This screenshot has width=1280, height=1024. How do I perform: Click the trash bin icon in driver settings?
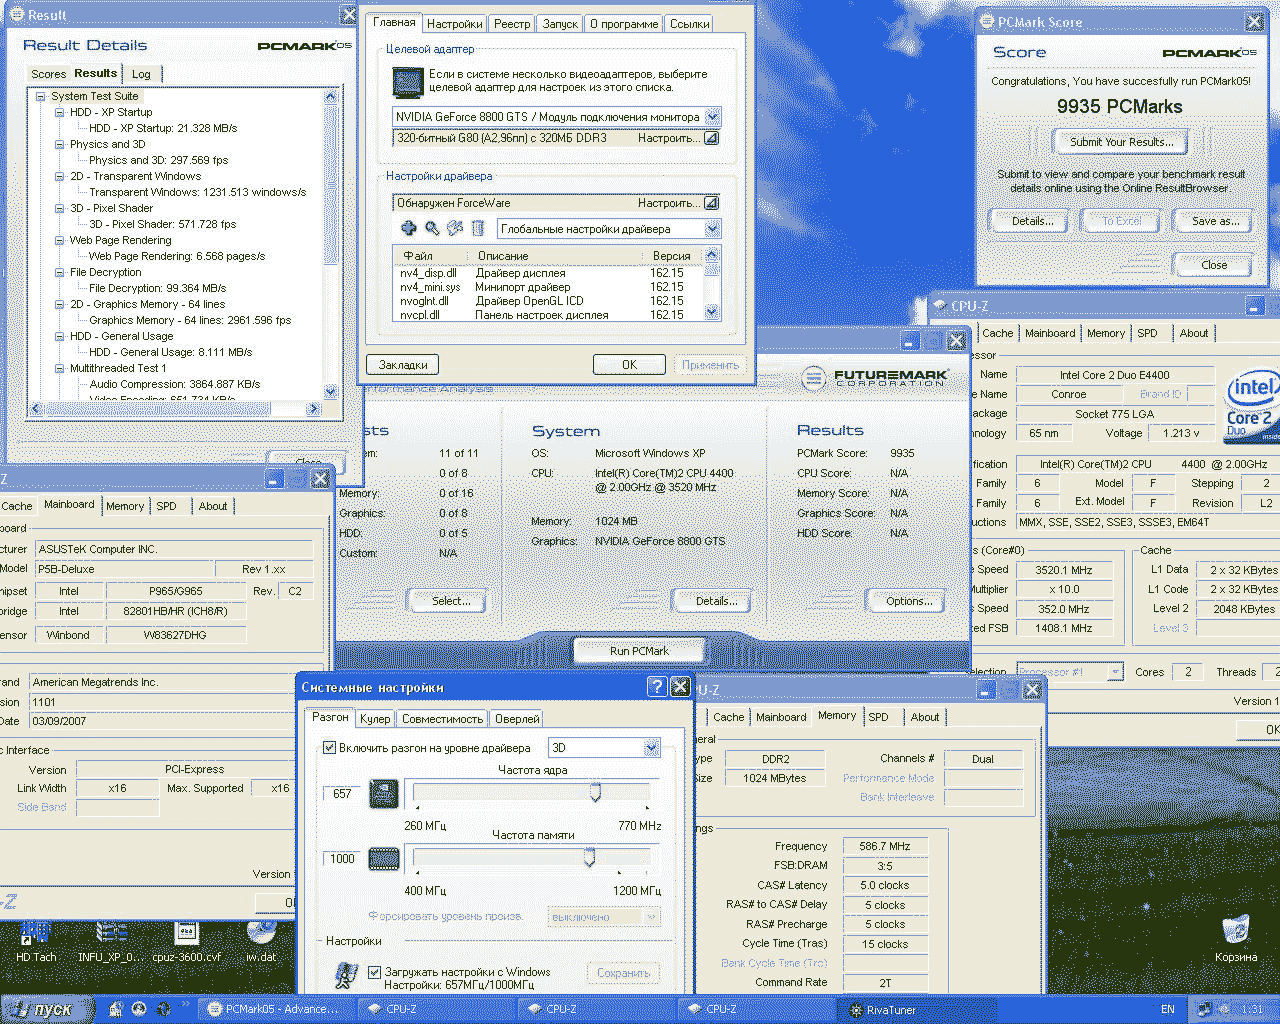(x=478, y=229)
